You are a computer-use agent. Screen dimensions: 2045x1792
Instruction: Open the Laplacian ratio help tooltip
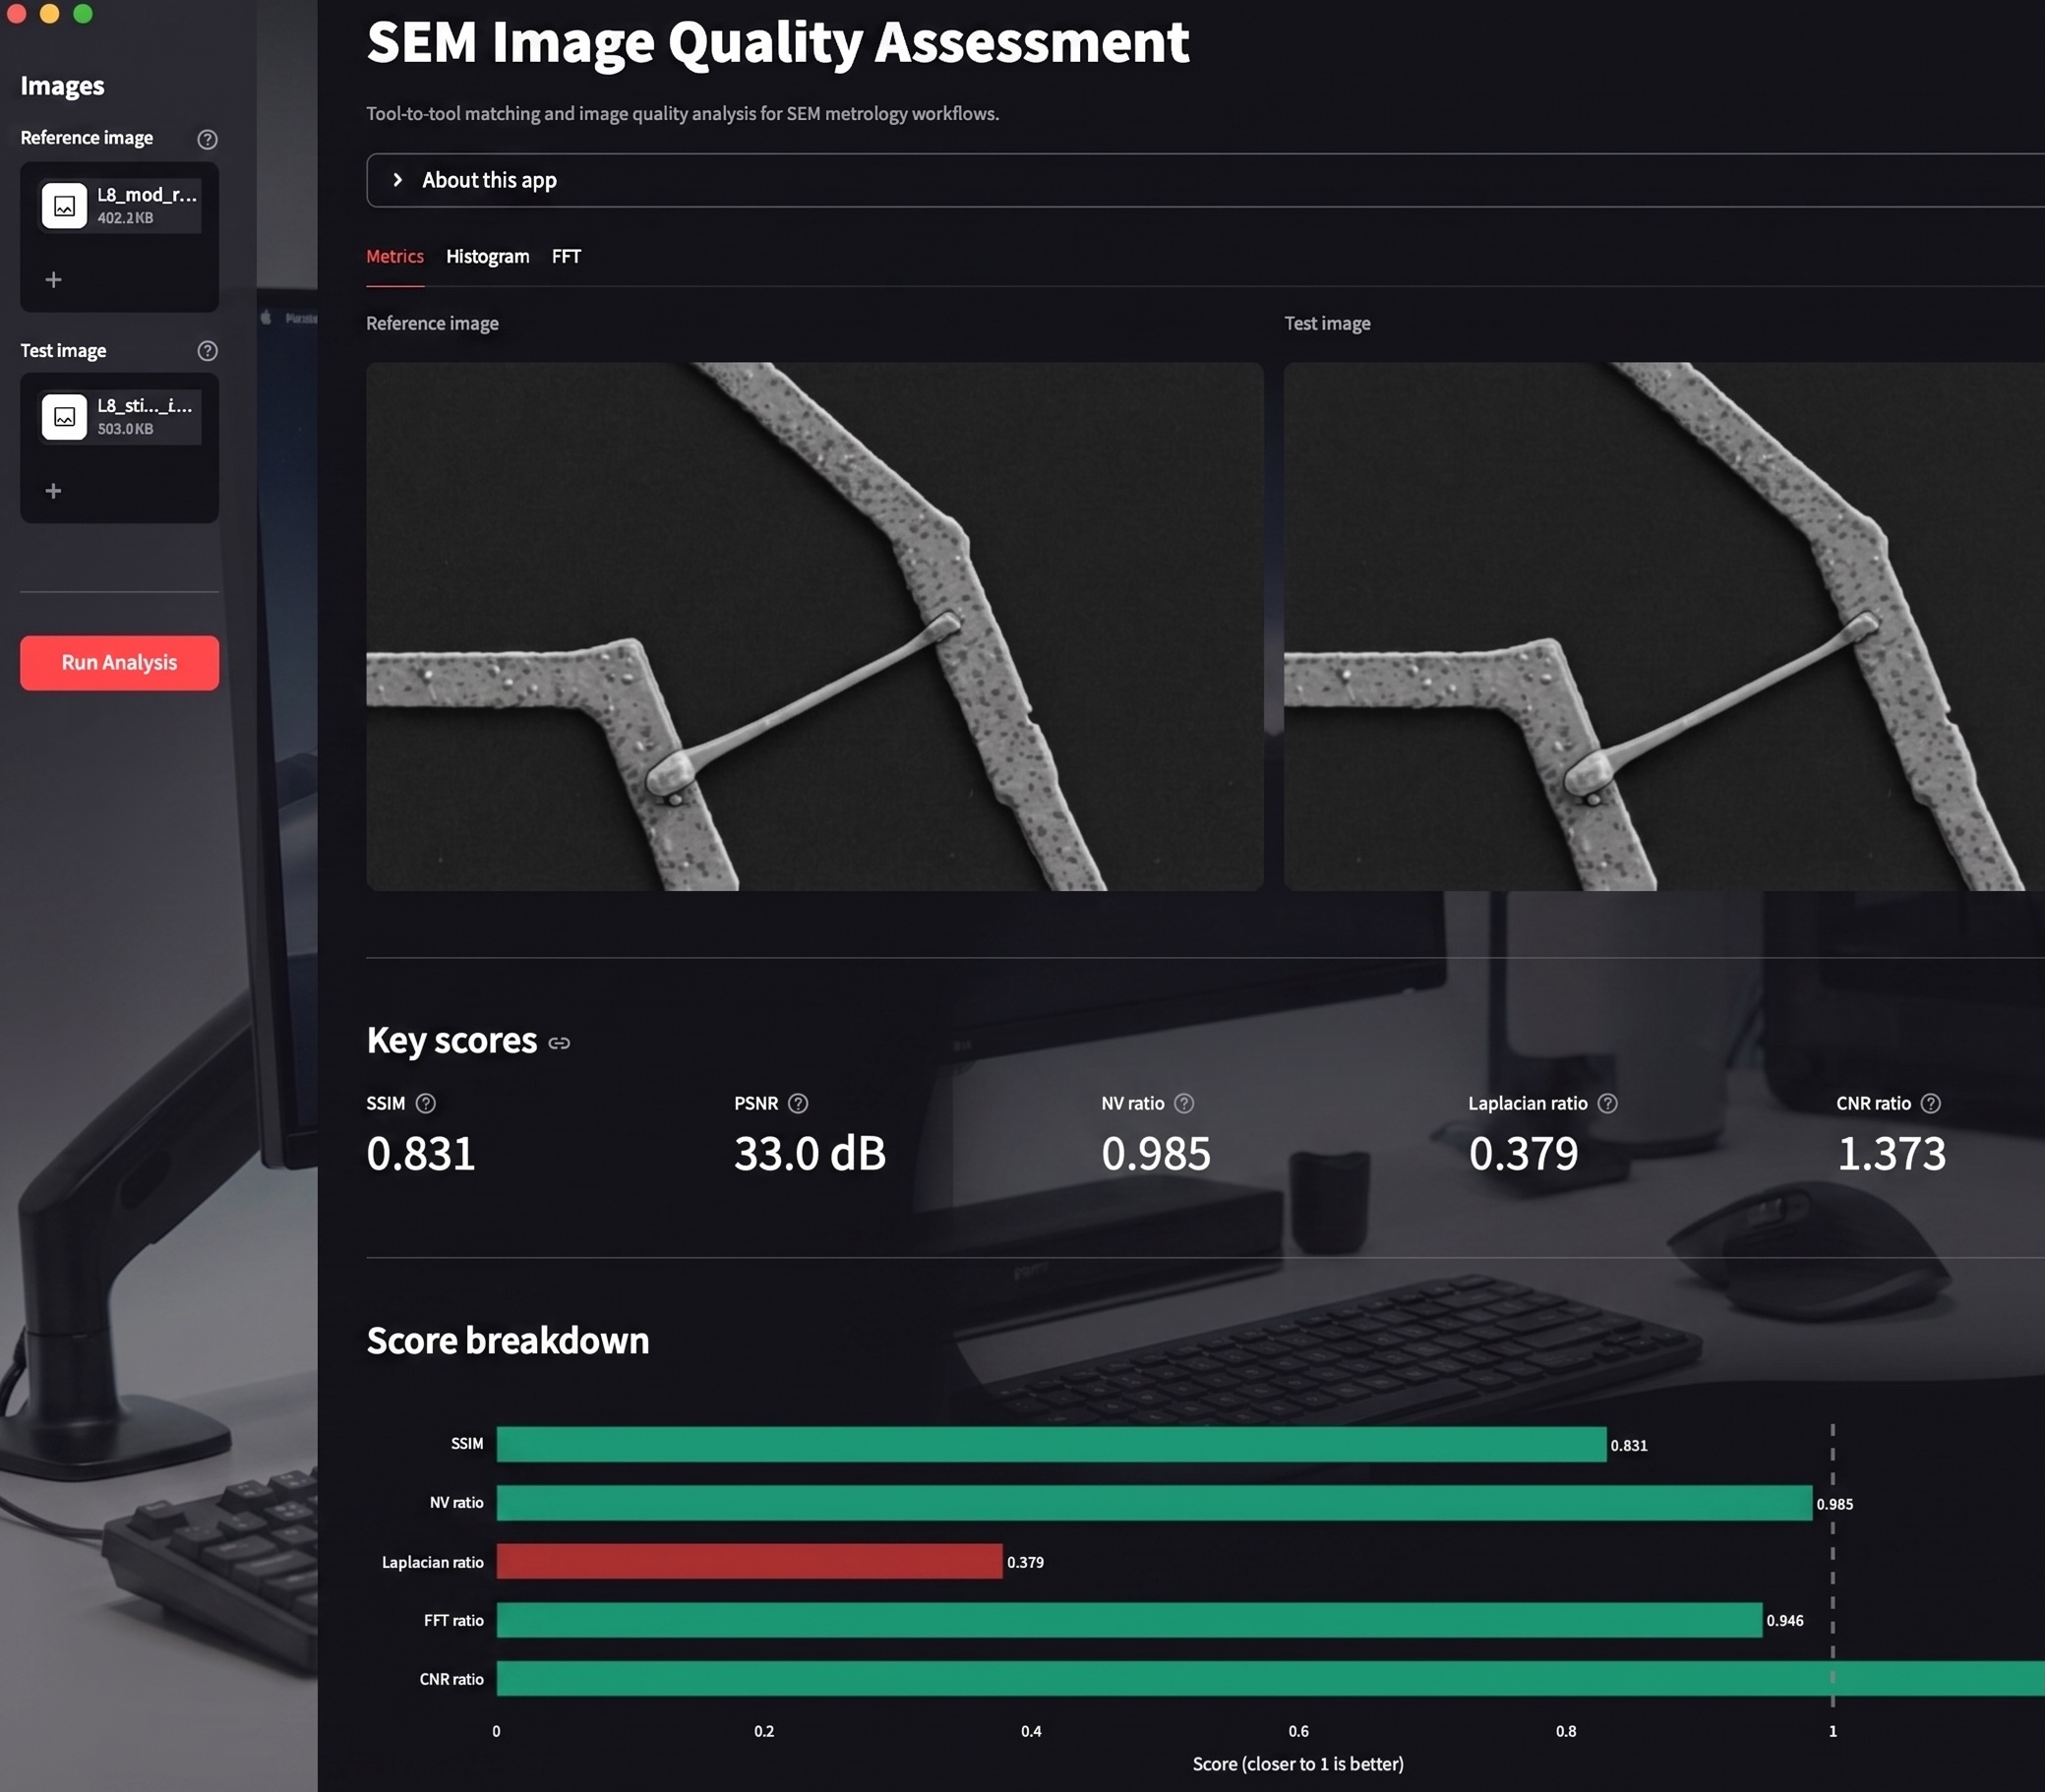1608,1103
